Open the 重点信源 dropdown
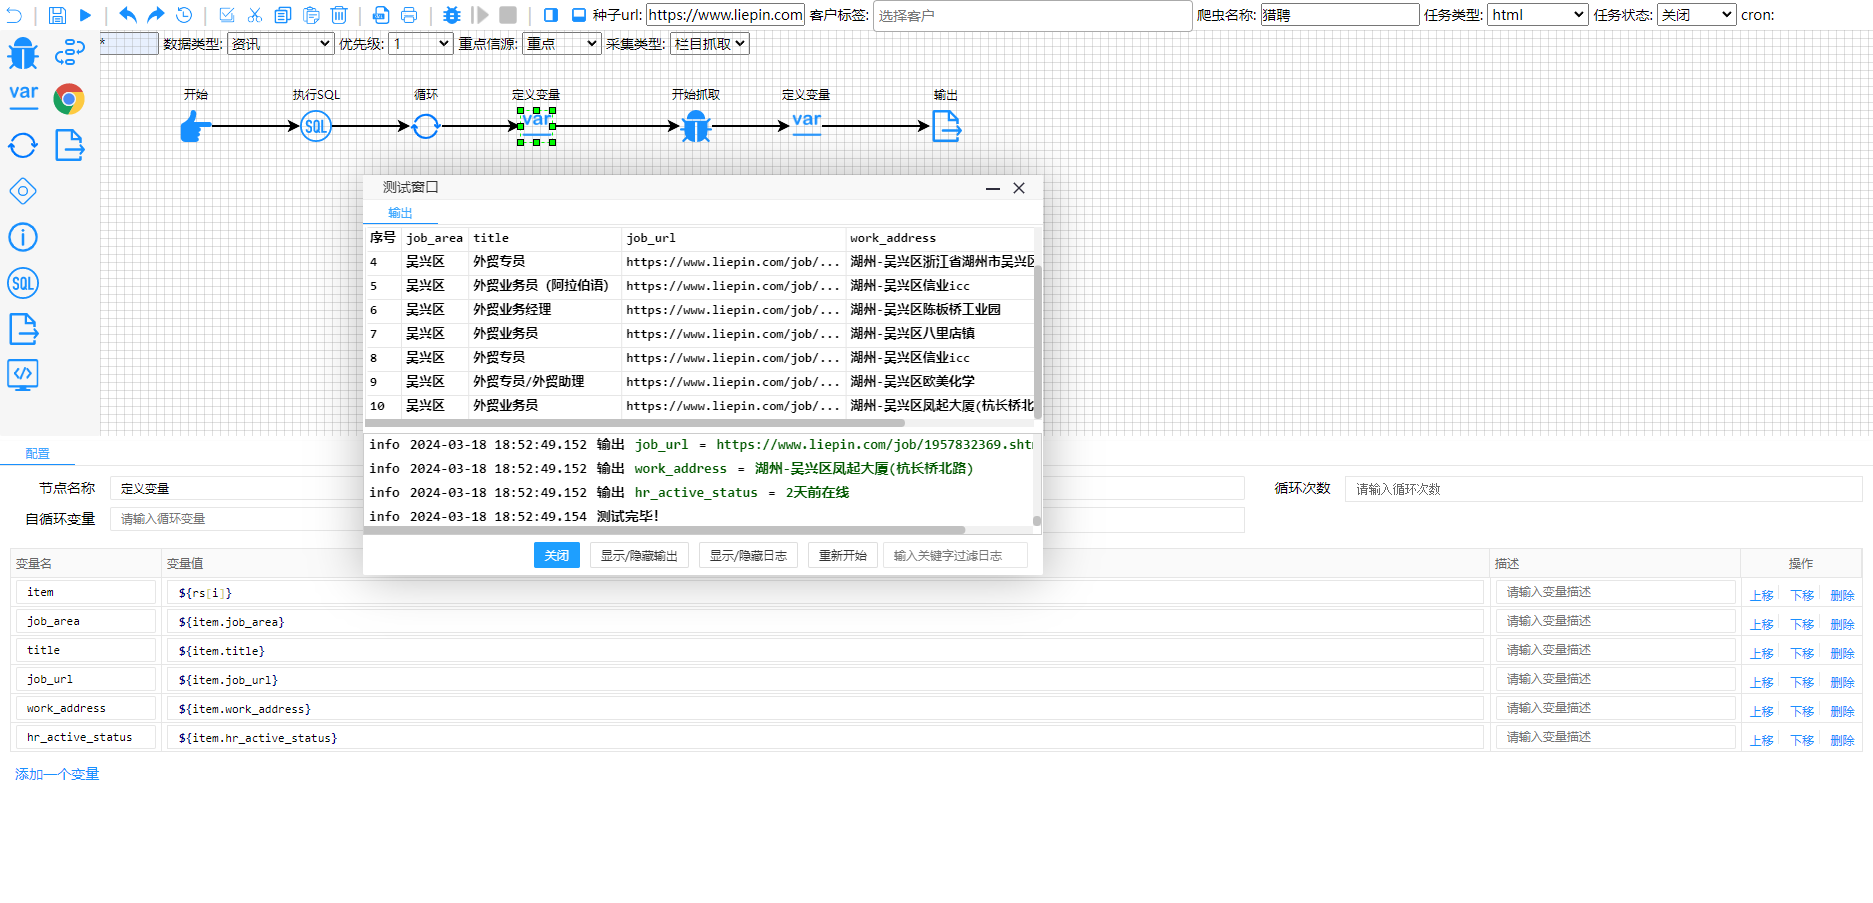Screen dimensions: 1873x903 pyautogui.click(x=561, y=44)
